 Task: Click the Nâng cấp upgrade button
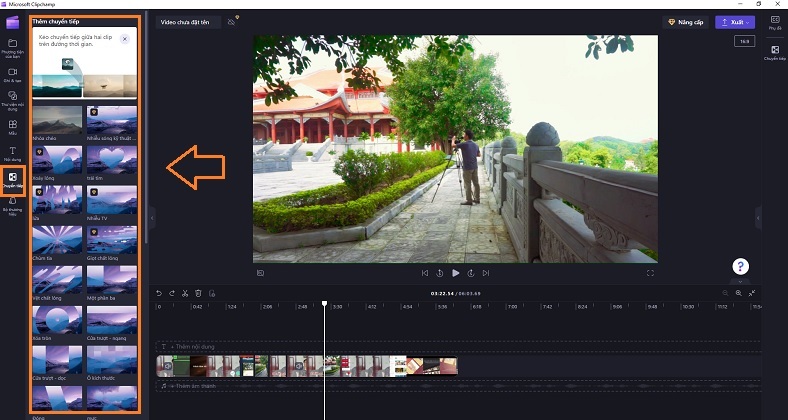click(x=685, y=22)
